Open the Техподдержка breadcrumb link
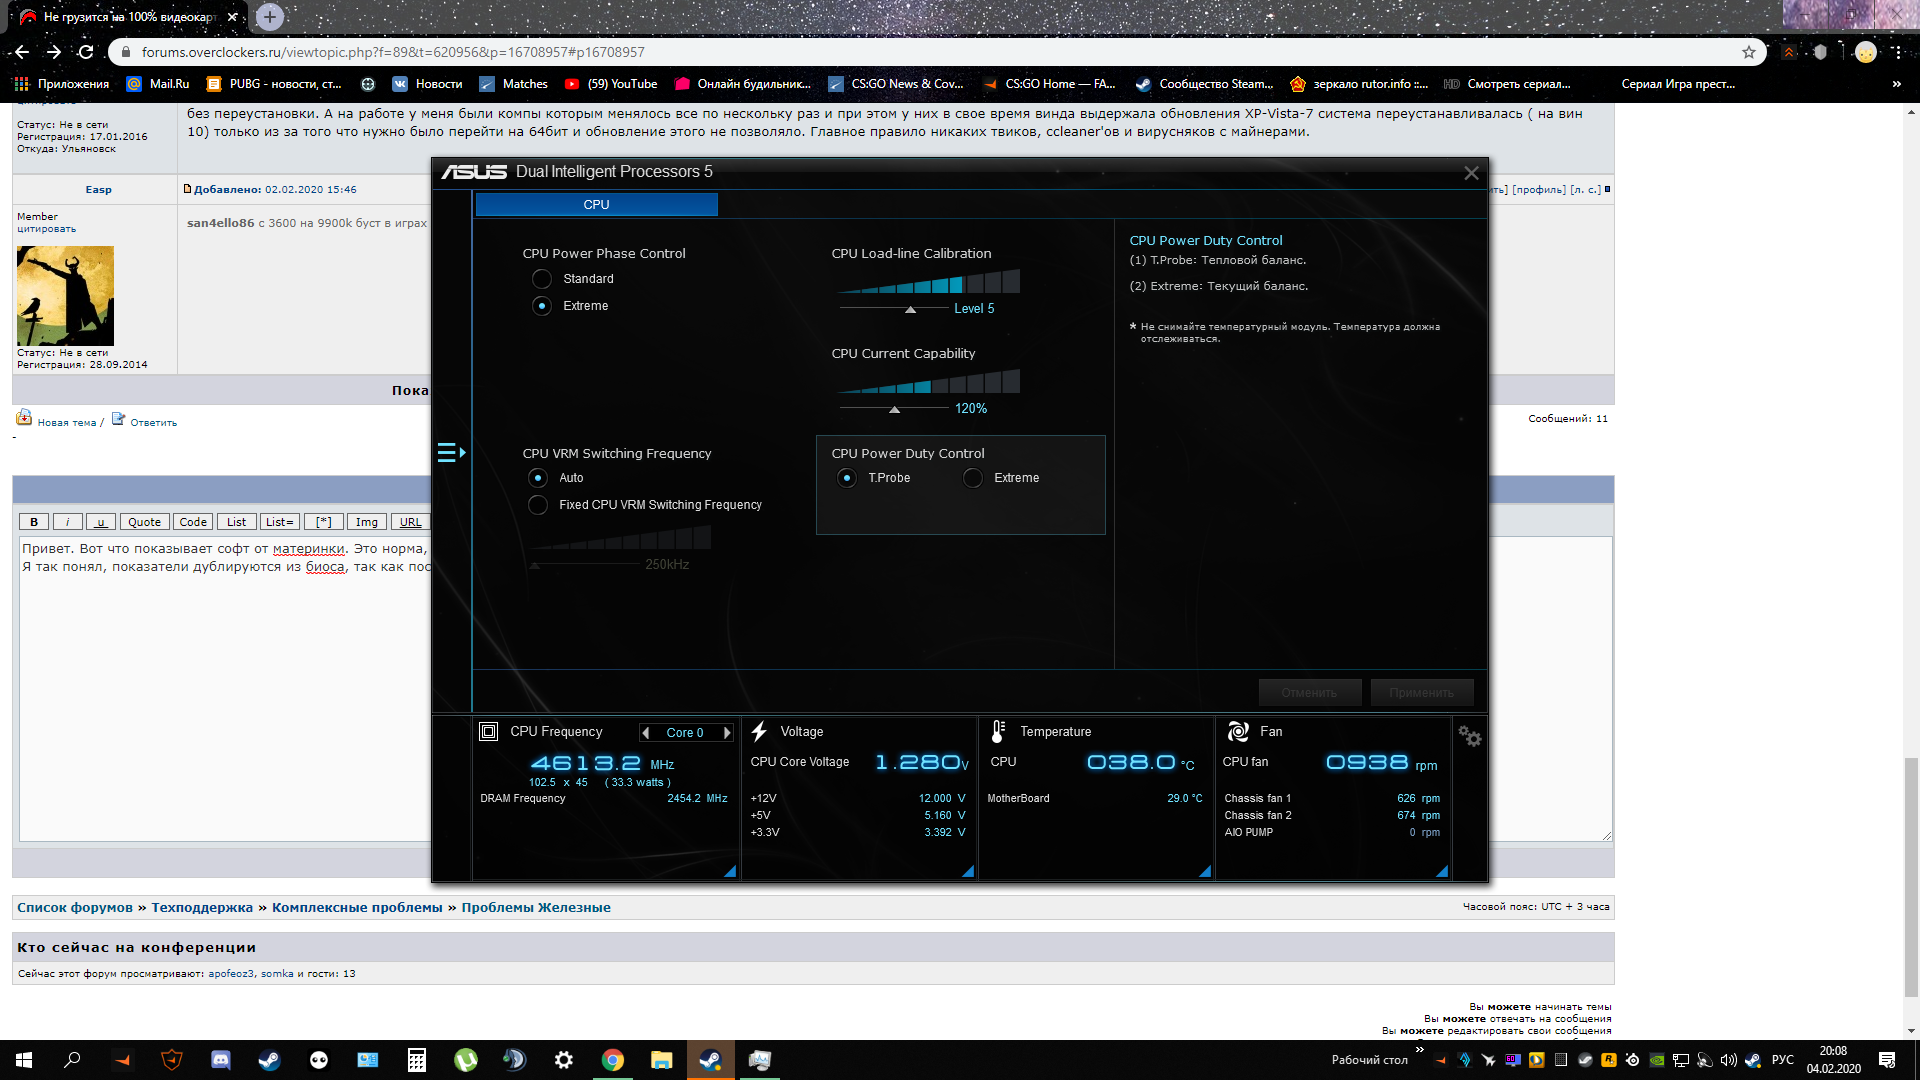Image resolution: width=1920 pixels, height=1080 pixels. pyautogui.click(x=202, y=908)
